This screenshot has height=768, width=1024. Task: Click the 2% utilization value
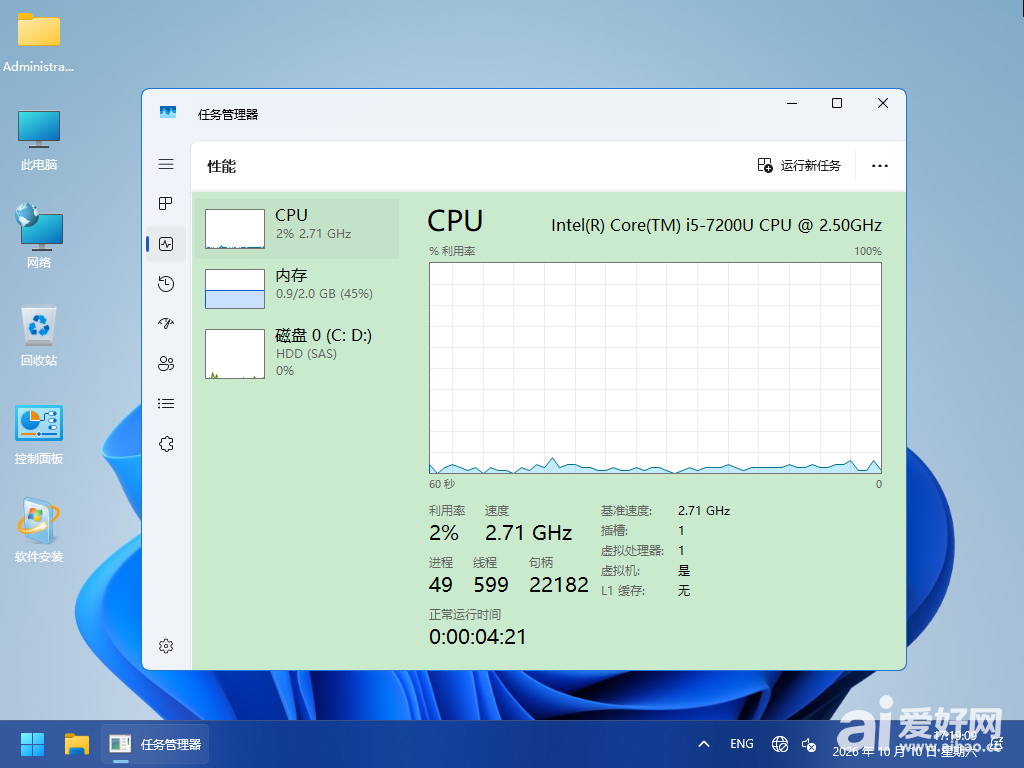(x=443, y=533)
